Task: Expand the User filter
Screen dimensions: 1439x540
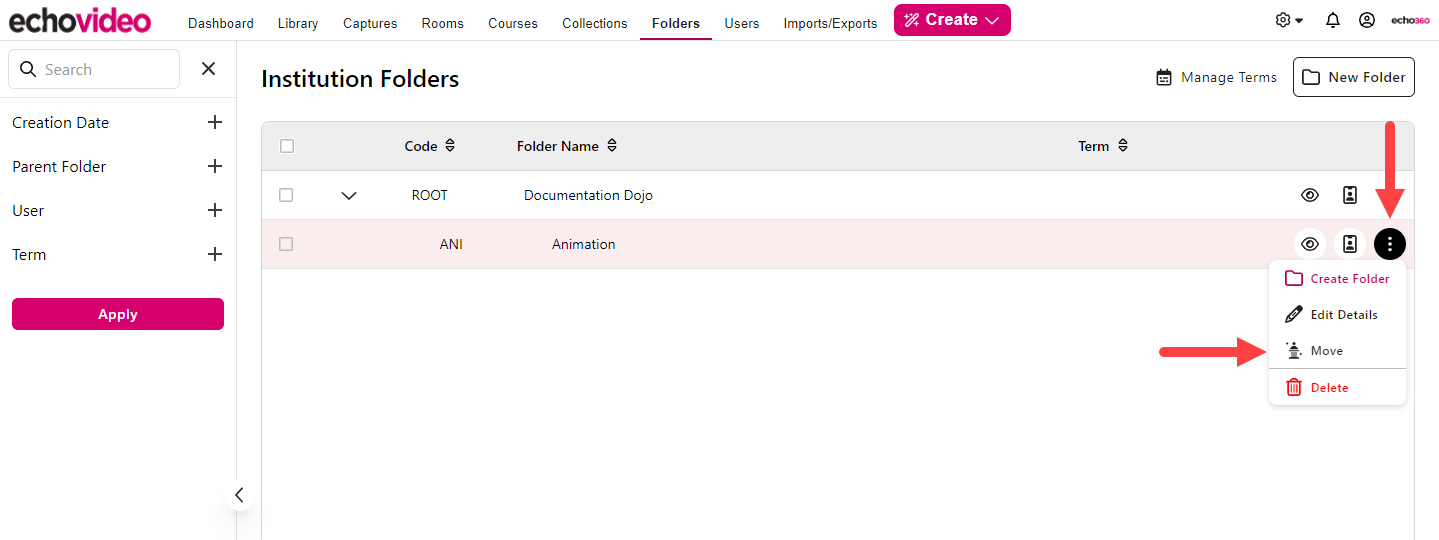Action: pyautogui.click(x=214, y=210)
